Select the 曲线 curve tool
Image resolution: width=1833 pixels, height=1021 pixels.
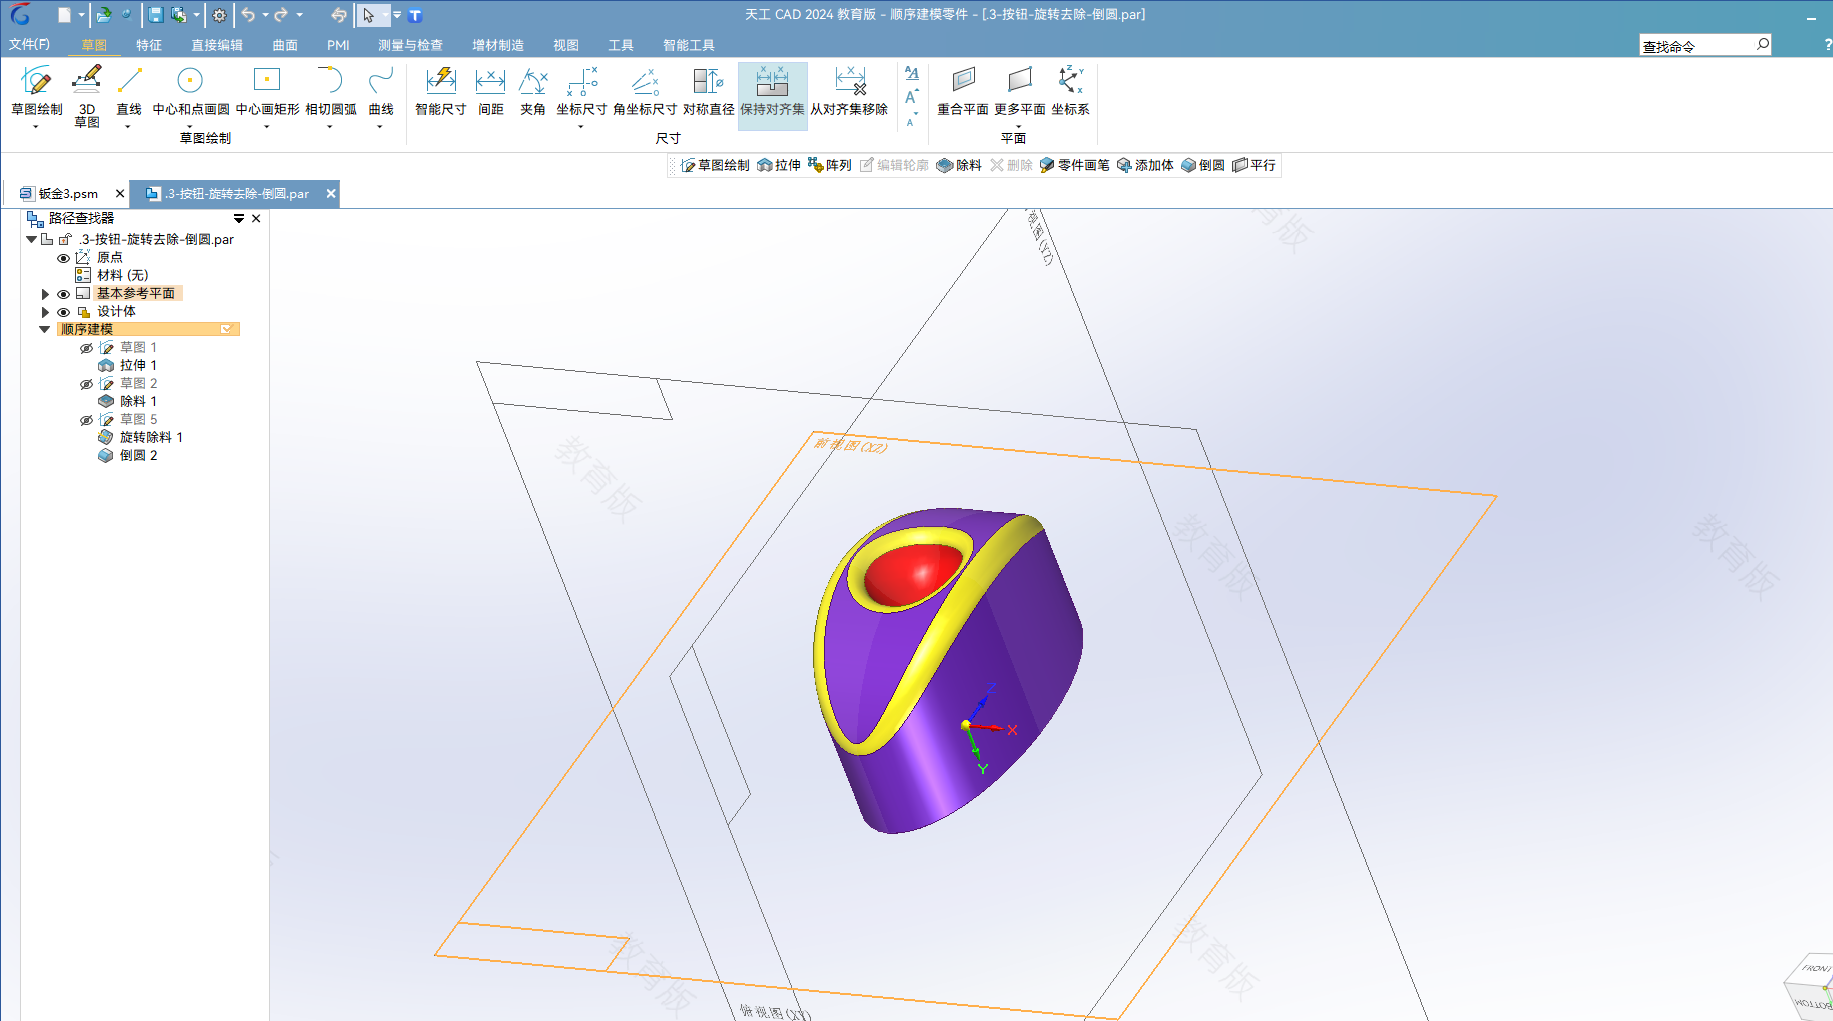click(381, 92)
